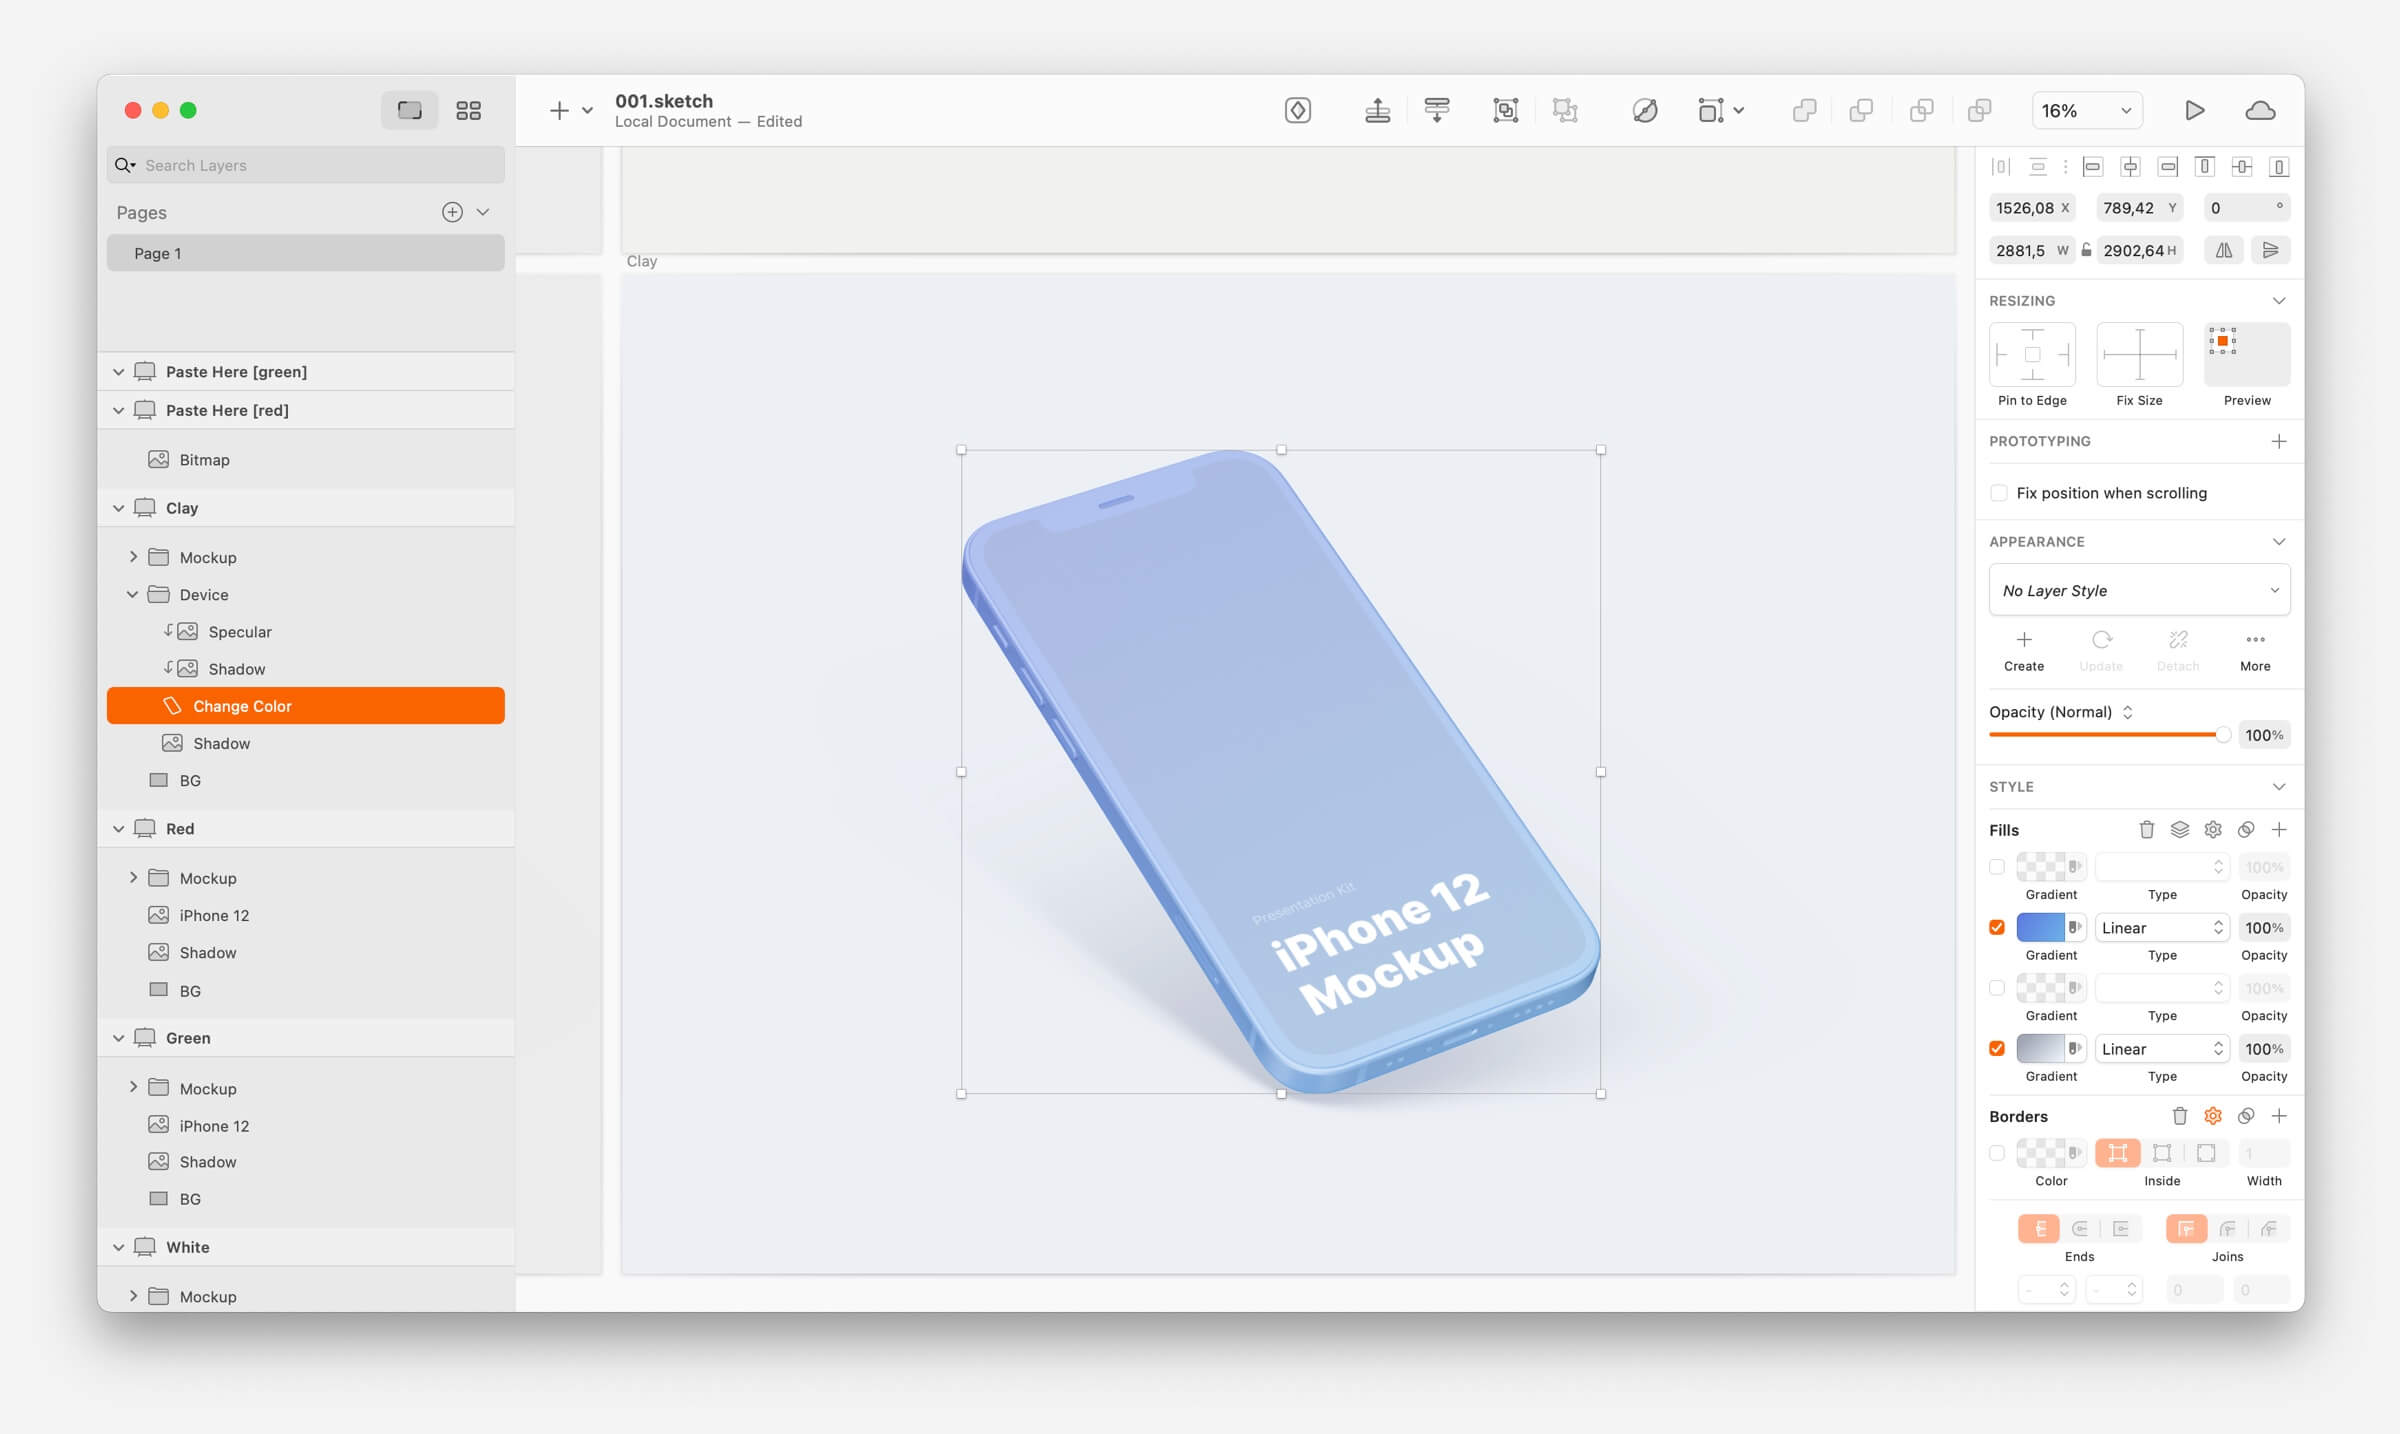Expand the Mockup group under Clay
This screenshot has height=1434, width=2400.
click(132, 557)
